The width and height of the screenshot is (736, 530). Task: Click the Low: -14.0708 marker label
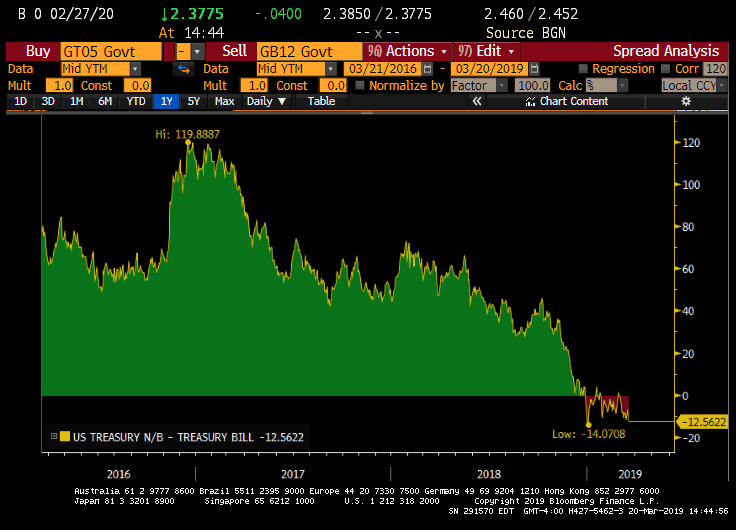coord(589,434)
